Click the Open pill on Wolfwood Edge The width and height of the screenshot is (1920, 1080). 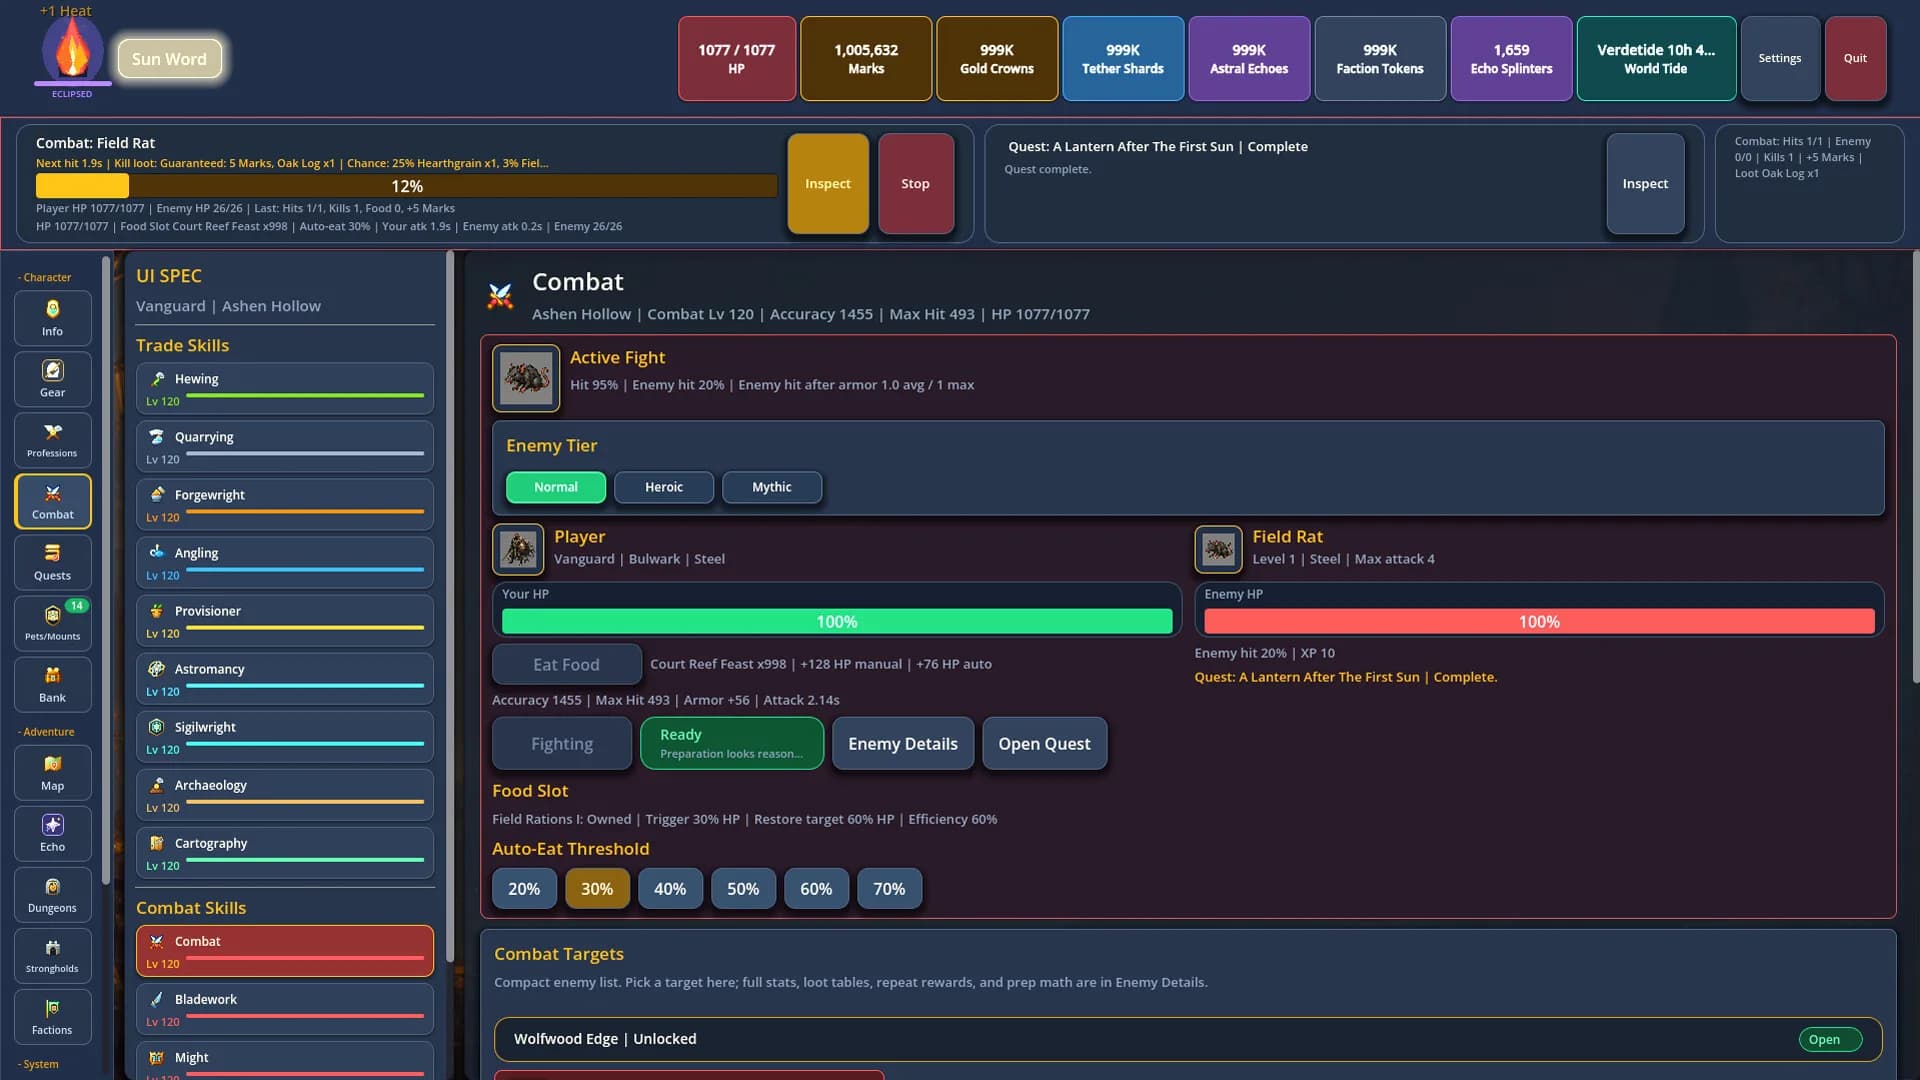[1829, 1039]
